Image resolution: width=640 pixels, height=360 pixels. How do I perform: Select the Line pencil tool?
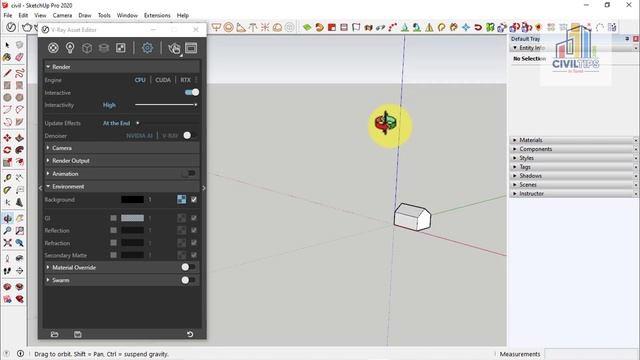(7, 73)
